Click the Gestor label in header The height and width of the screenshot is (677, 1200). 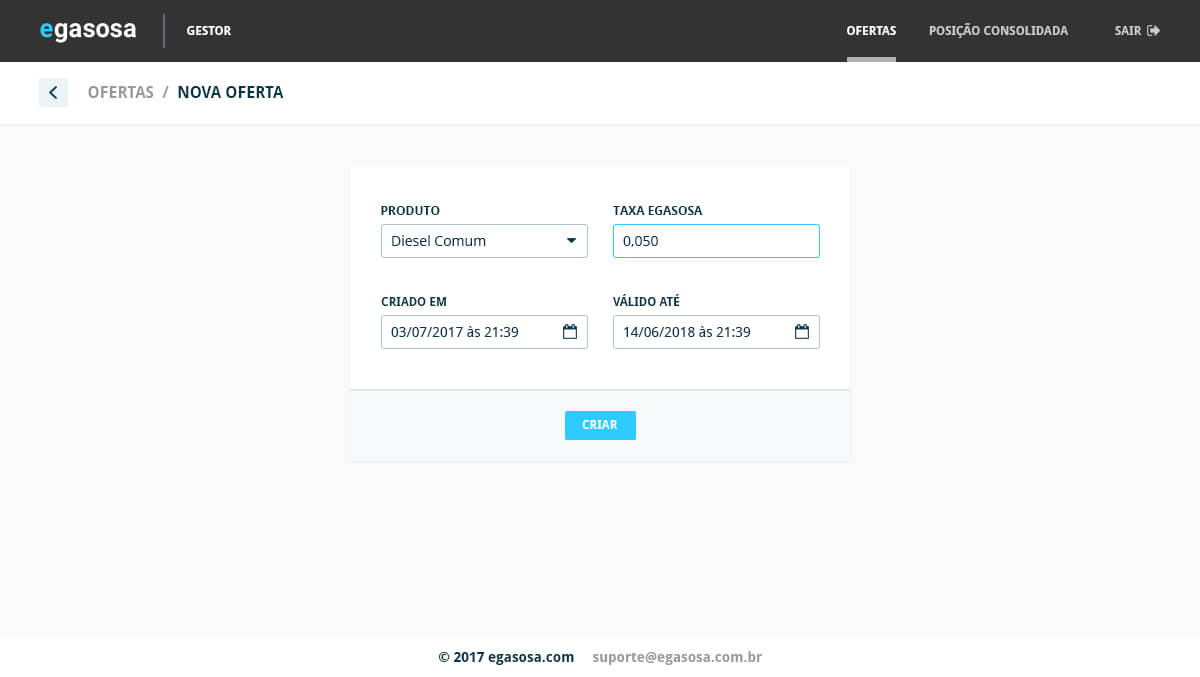pos(209,31)
